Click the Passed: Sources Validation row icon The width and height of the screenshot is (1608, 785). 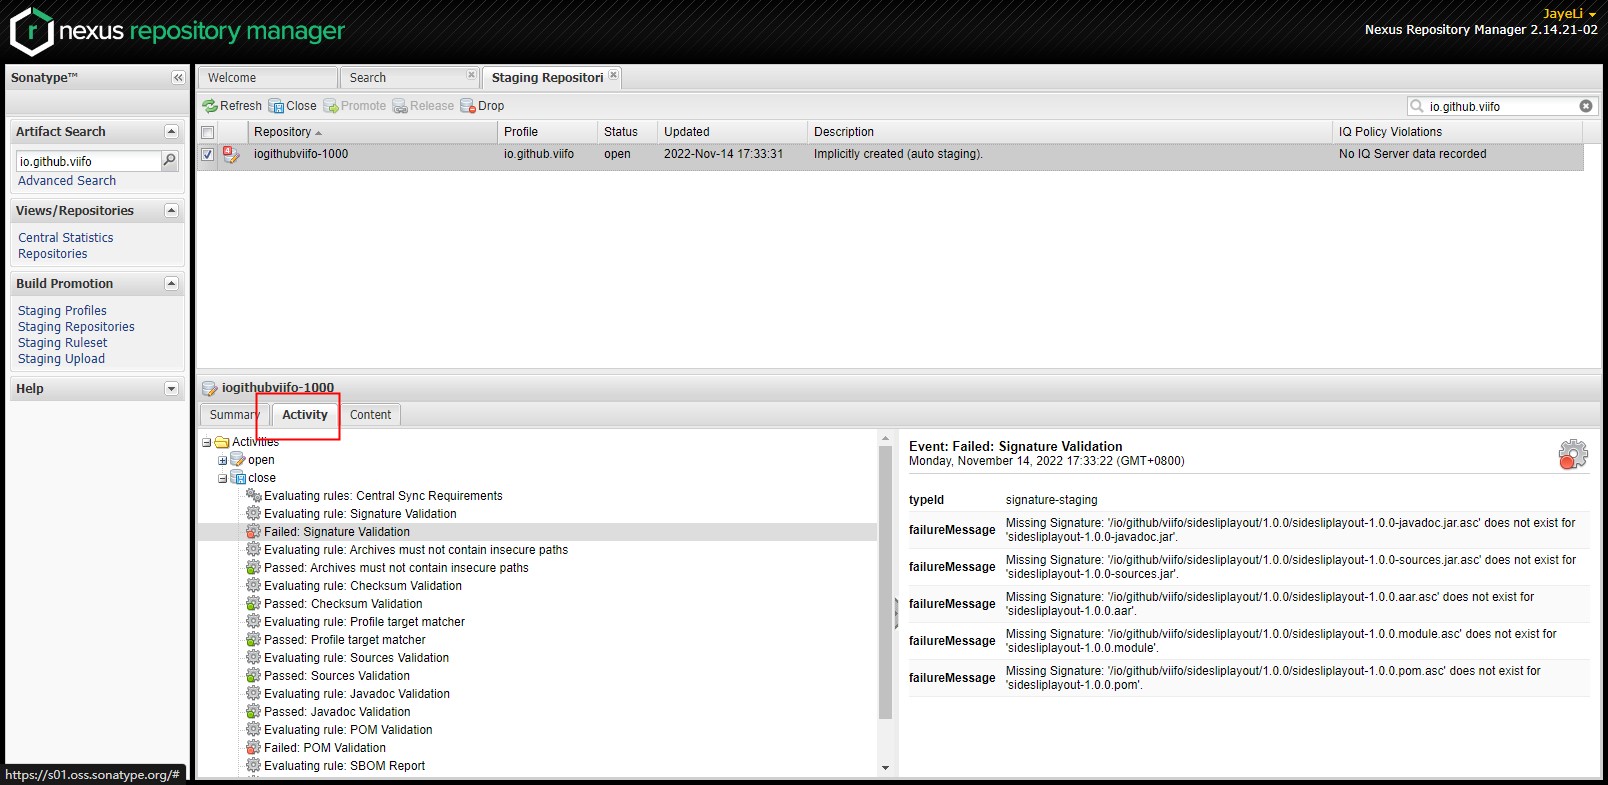click(x=254, y=676)
